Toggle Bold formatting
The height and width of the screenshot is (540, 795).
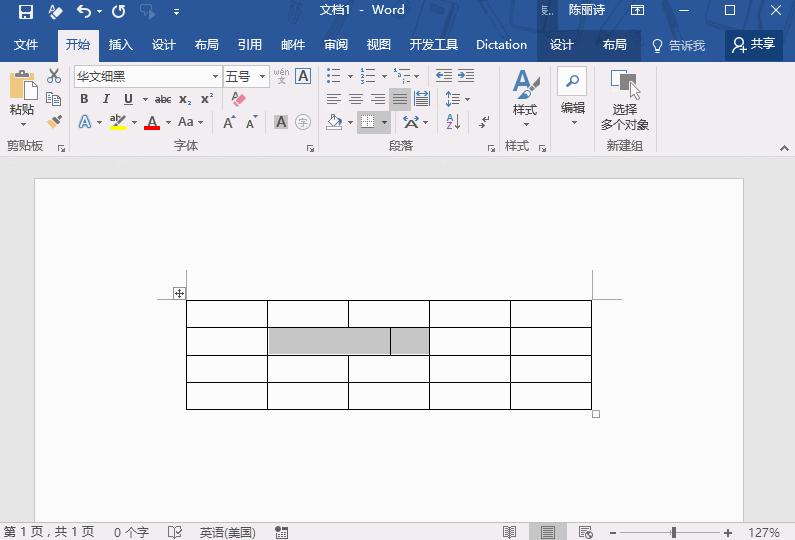pos(84,99)
